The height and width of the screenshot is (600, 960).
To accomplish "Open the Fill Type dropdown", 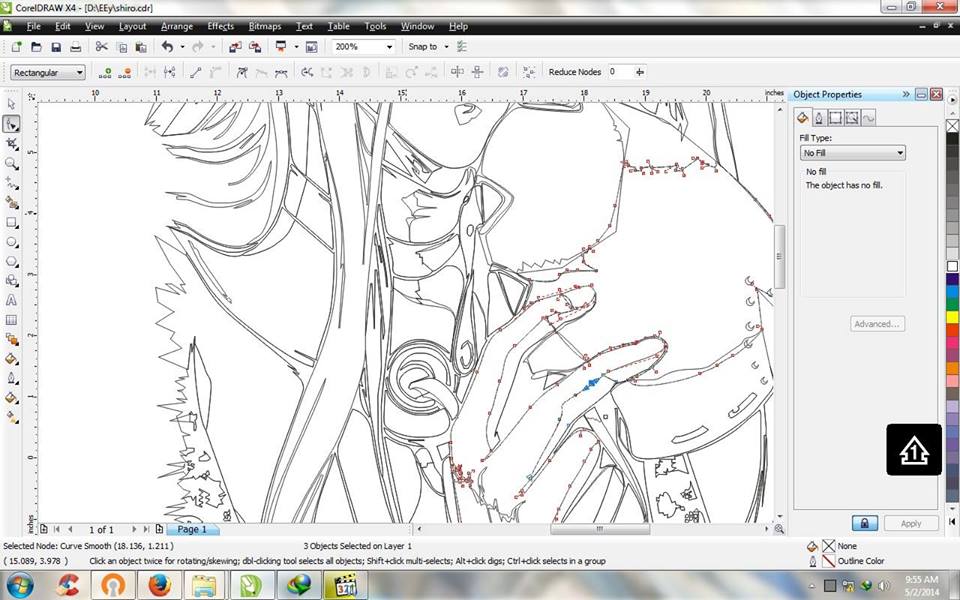I will (852, 152).
